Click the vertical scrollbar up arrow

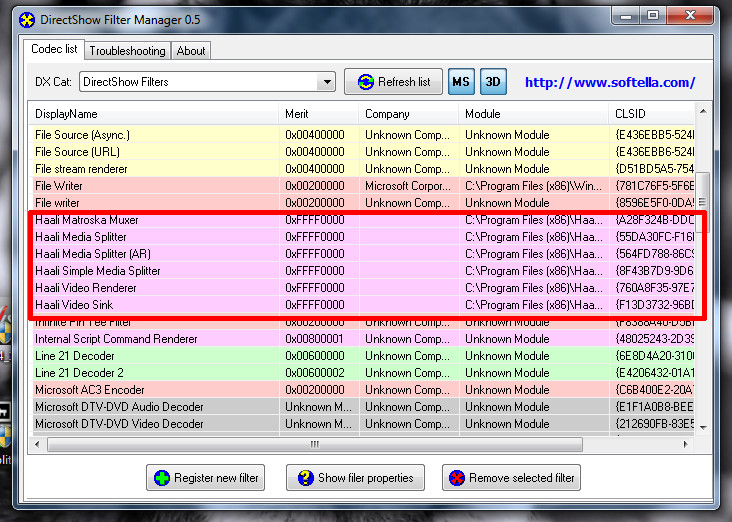coord(703,112)
